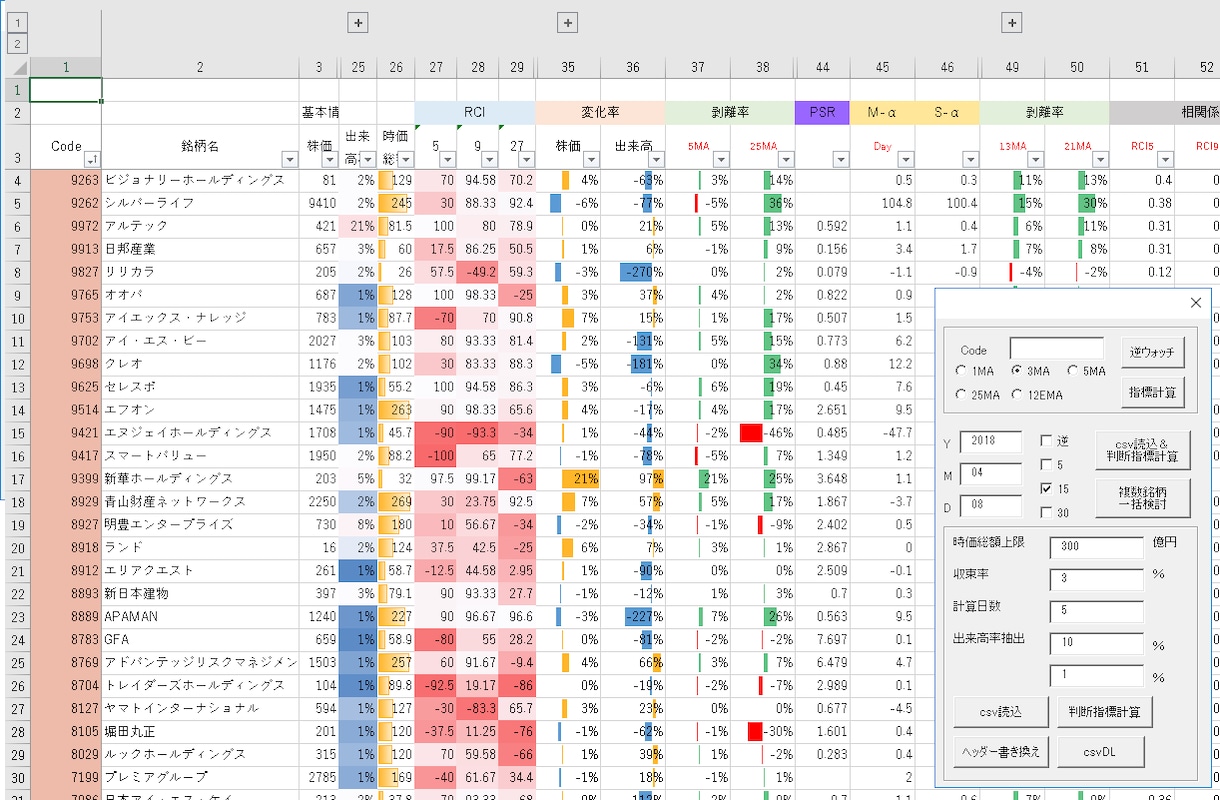Open filter arrow for 25MA 剥離率 column
The width and height of the screenshot is (1220, 800).
click(786, 159)
